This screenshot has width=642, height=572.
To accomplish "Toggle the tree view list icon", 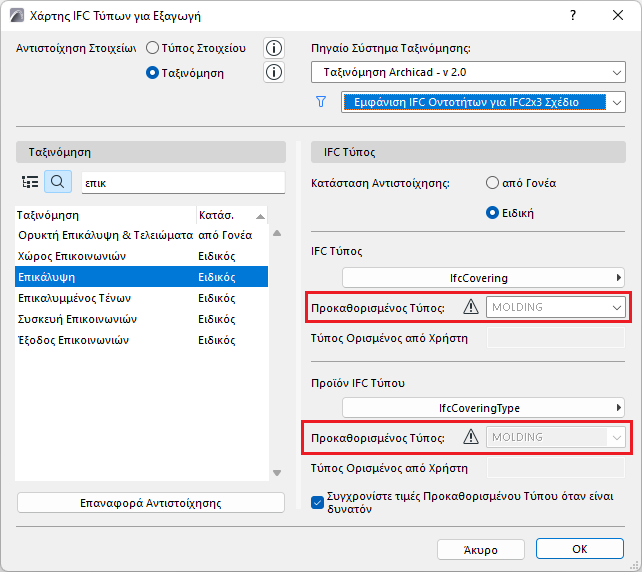I will (x=30, y=182).
